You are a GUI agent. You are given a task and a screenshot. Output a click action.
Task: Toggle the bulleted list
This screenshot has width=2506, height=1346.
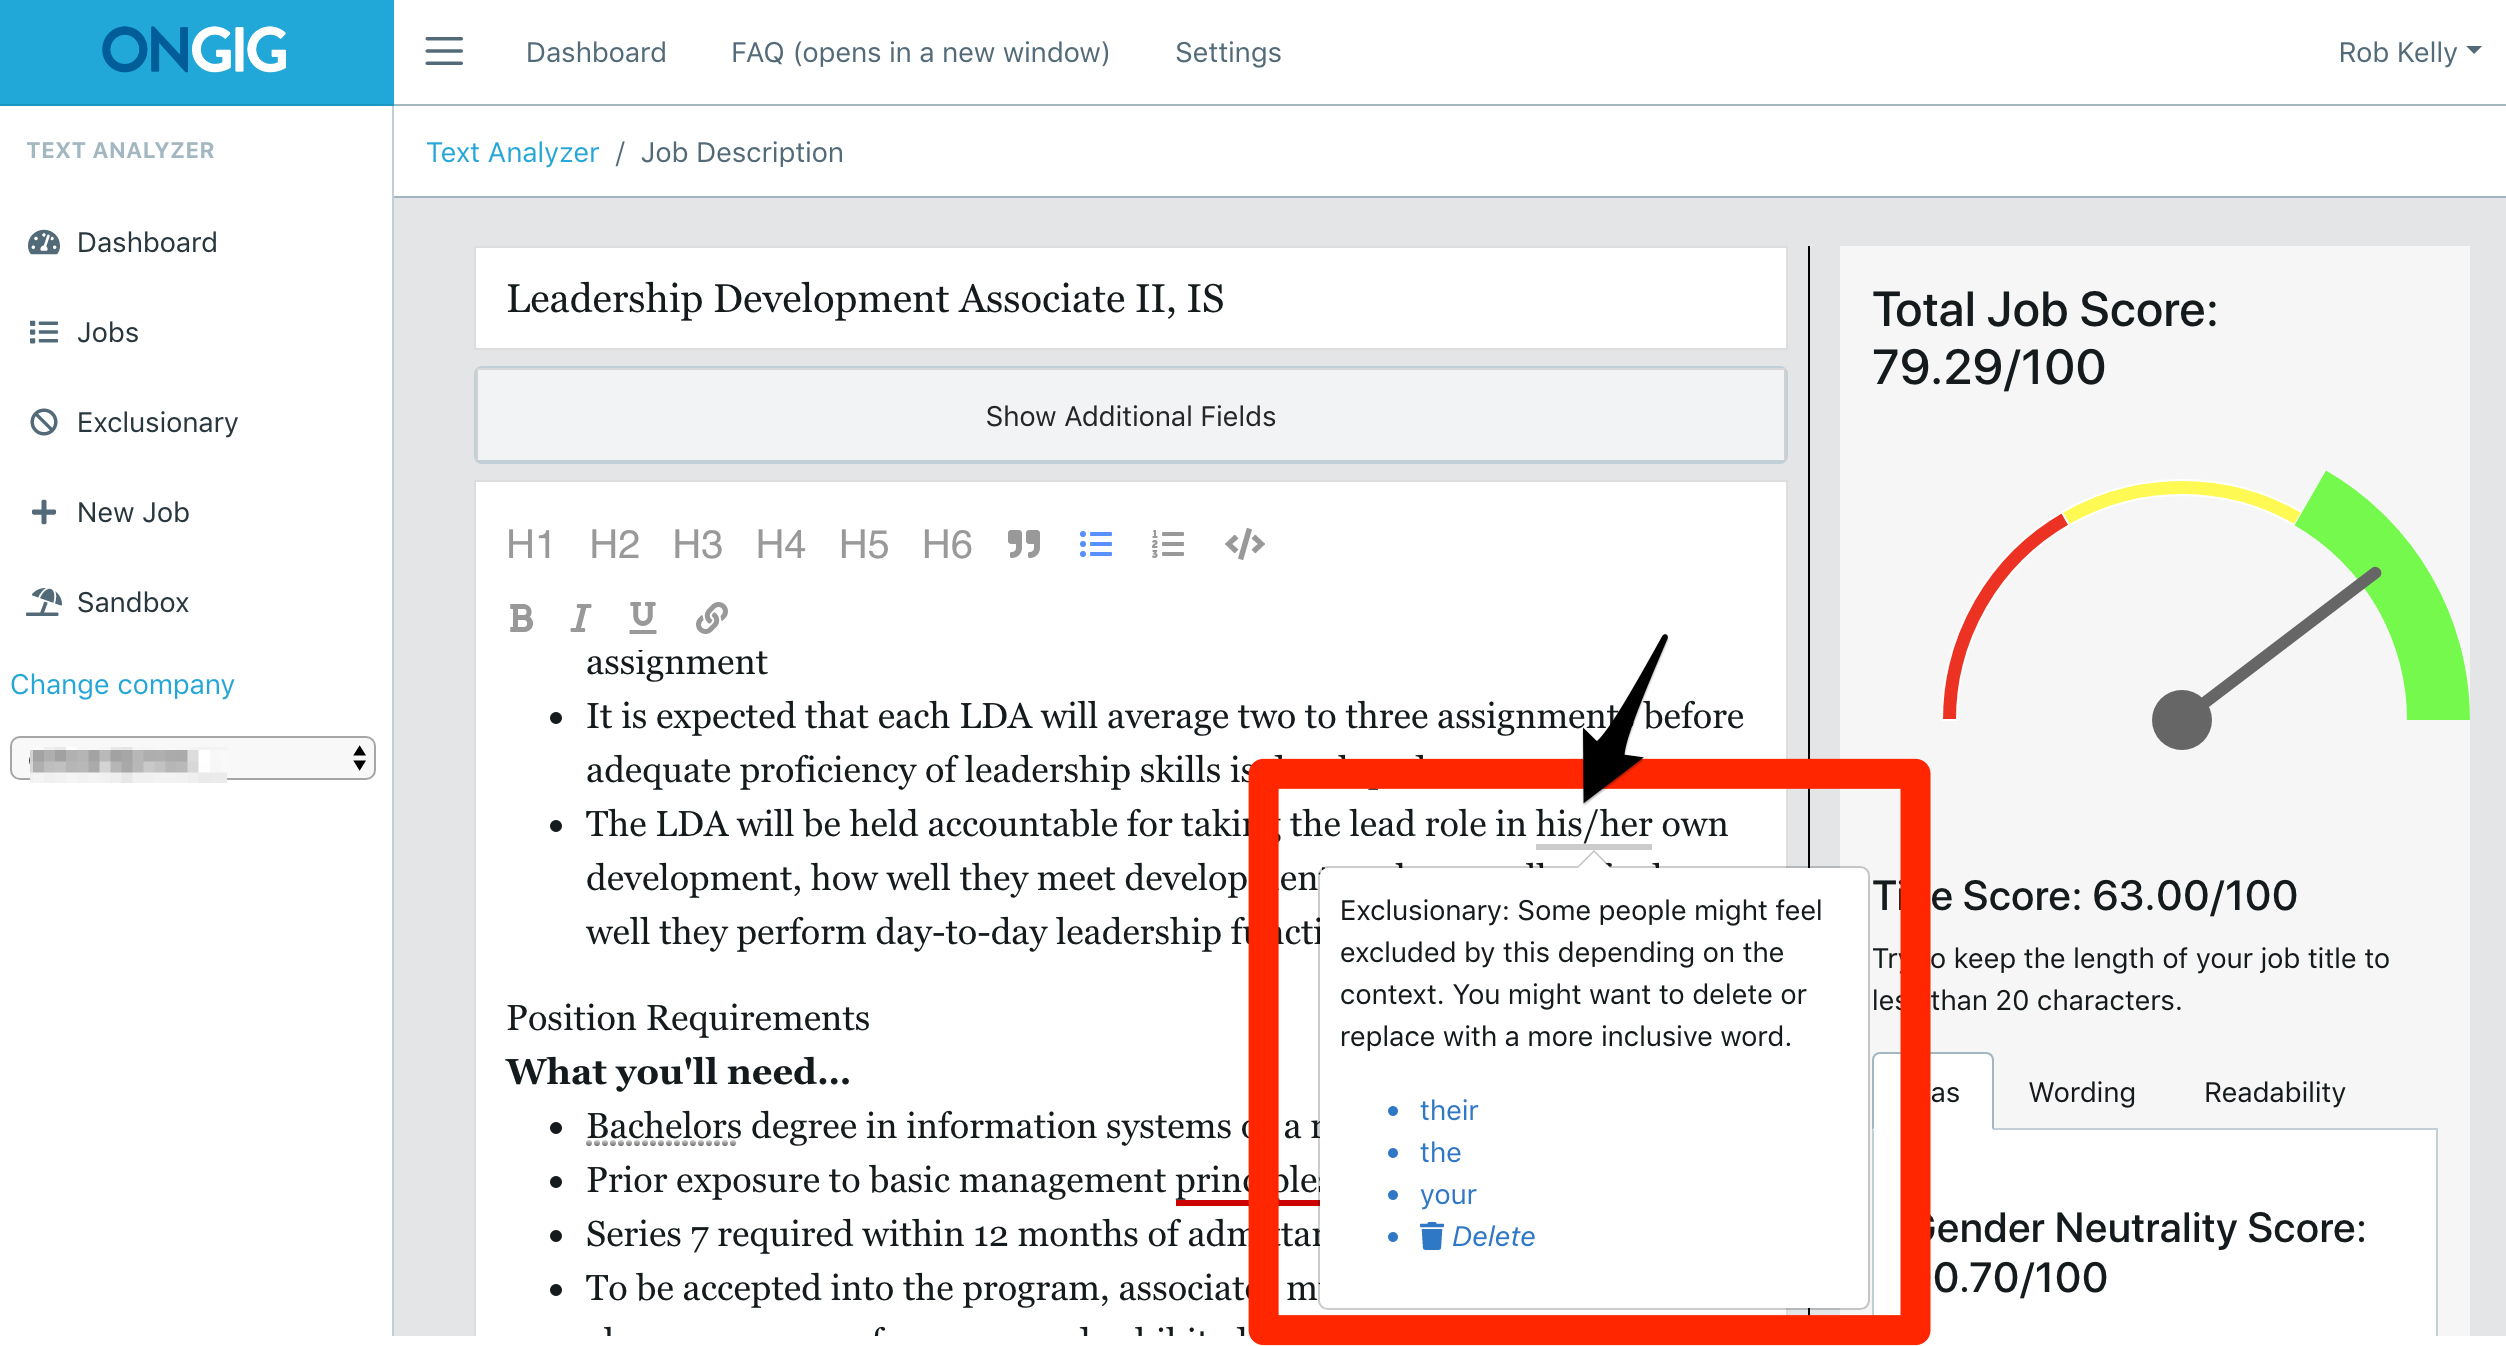1096,544
